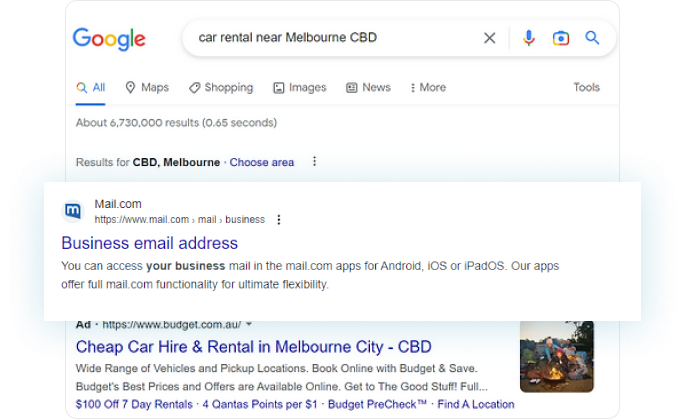The height and width of the screenshot is (419, 685).
Task: Open the Budget PreCheck sitelink
Action: click(x=377, y=405)
